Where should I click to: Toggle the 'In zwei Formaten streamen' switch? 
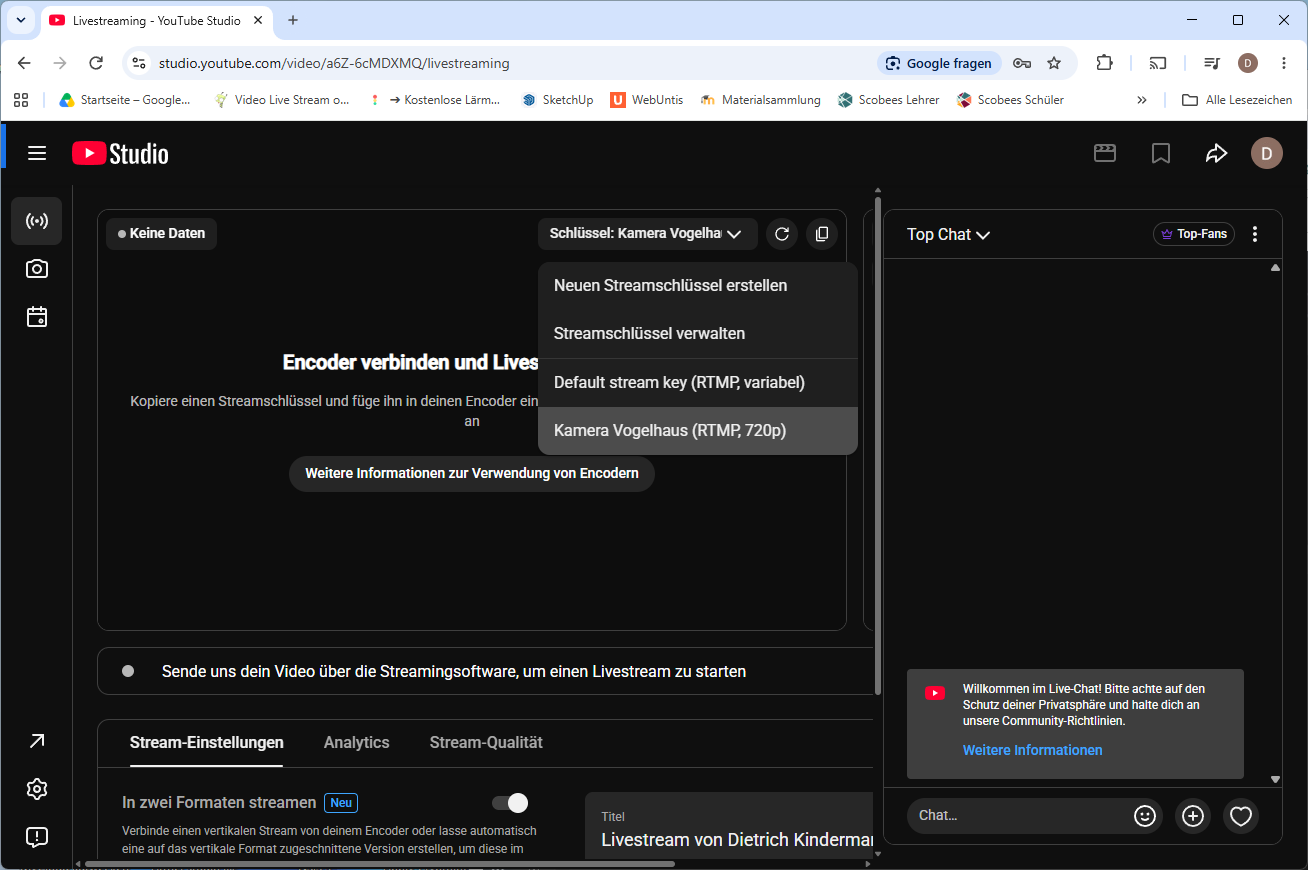[510, 803]
